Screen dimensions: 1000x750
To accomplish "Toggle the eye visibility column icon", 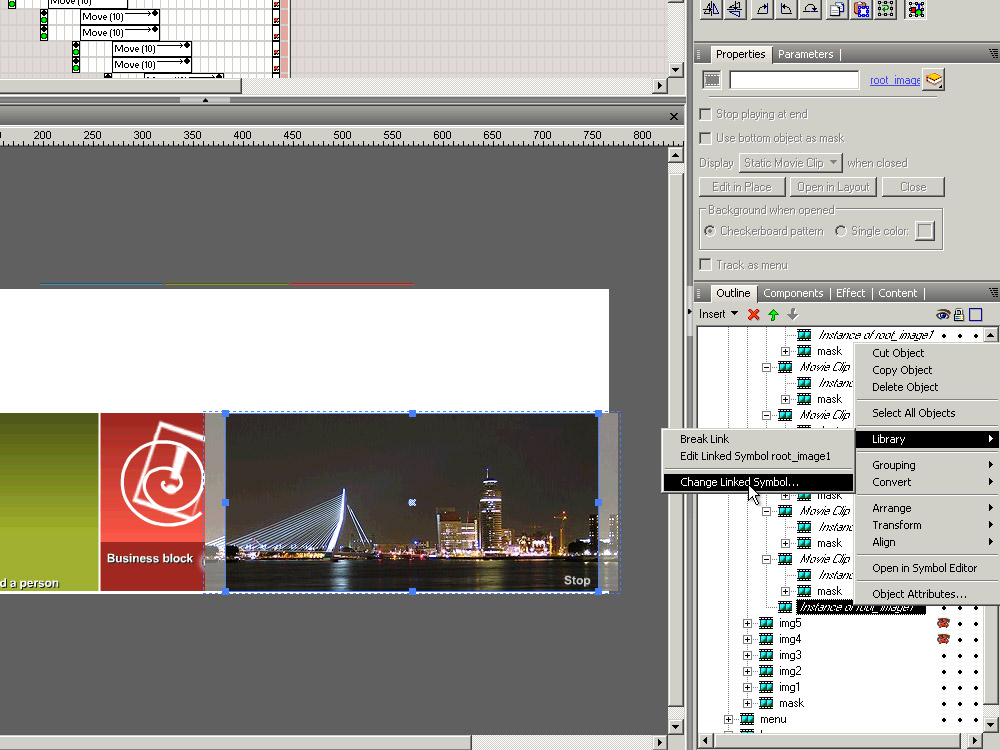I will (943, 314).
